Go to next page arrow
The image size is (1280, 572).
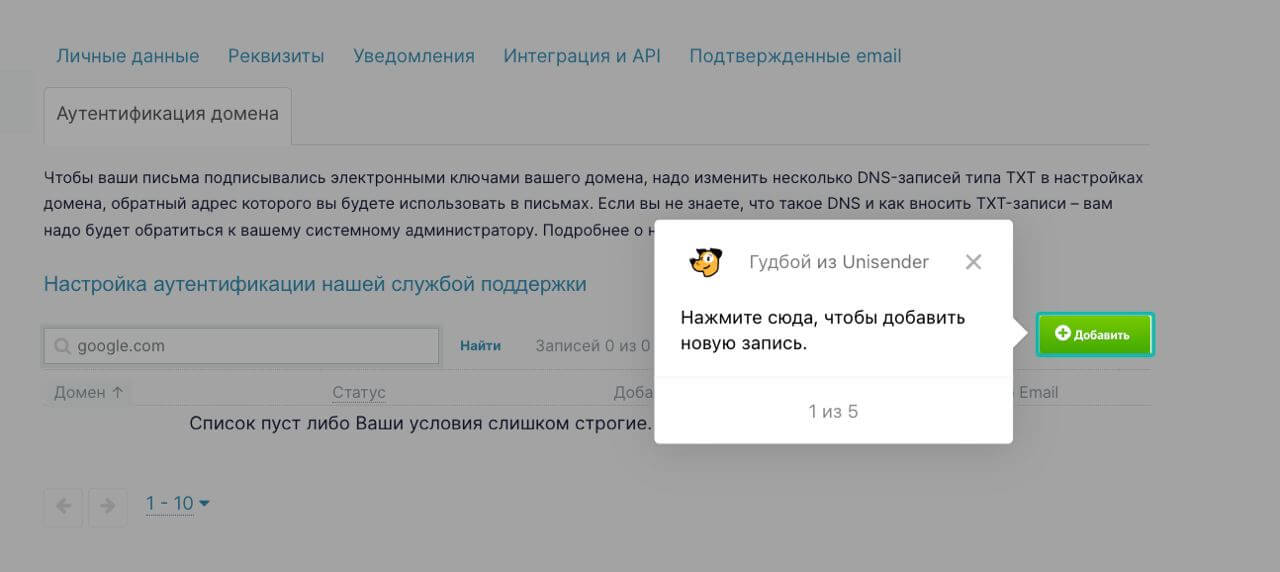pos(108,506)
